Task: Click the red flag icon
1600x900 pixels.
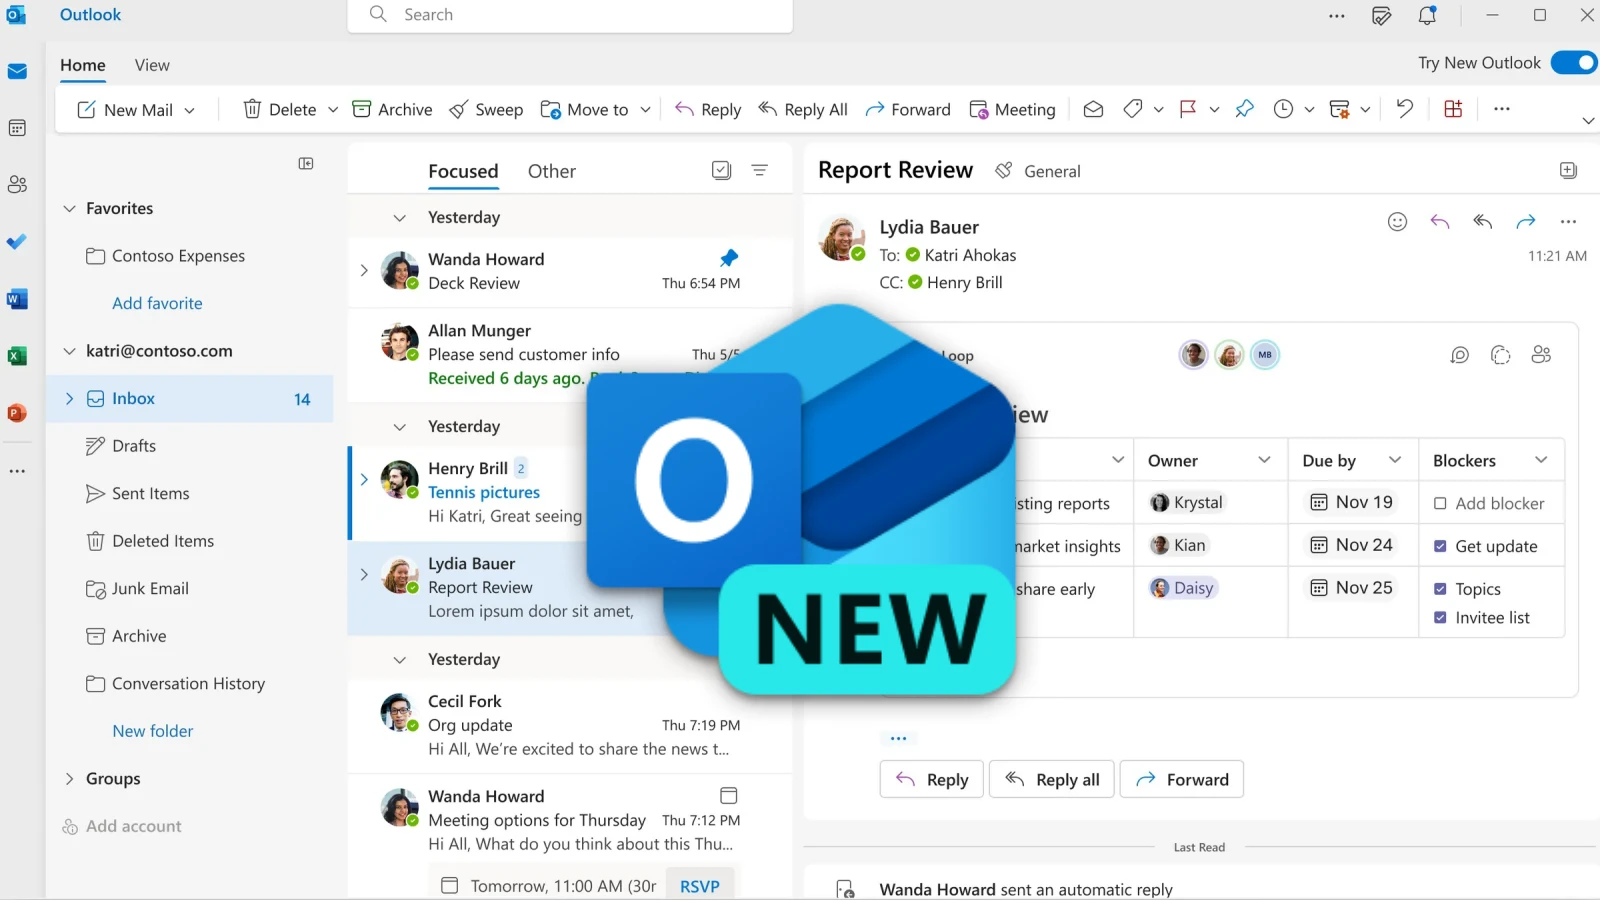Action: click(1188, 109)
